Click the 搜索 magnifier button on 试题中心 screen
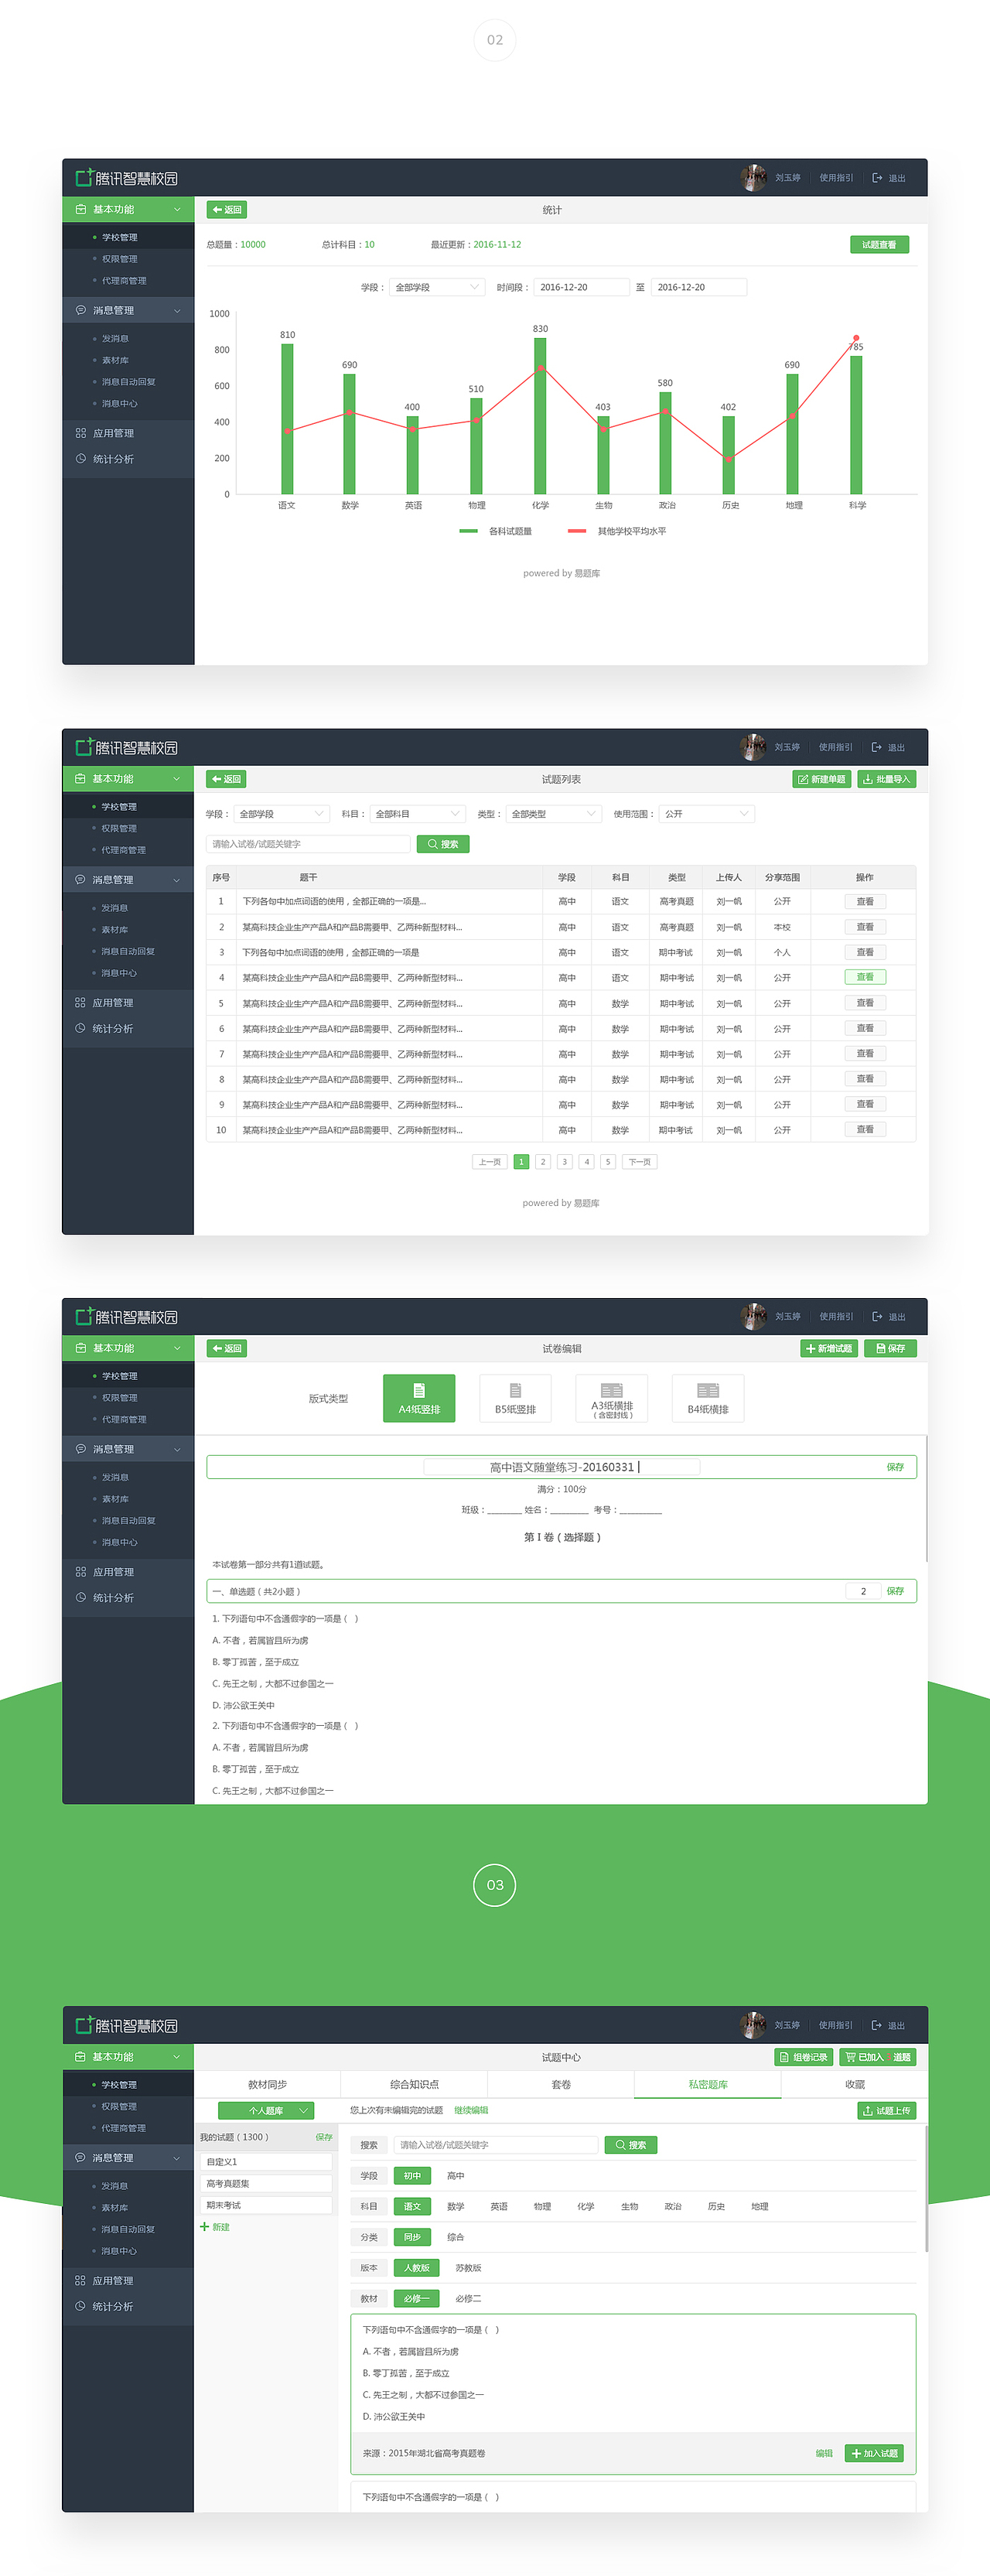Image resolution: width=990 pixels, height=2576 pixels. (x=631, y=2145)
